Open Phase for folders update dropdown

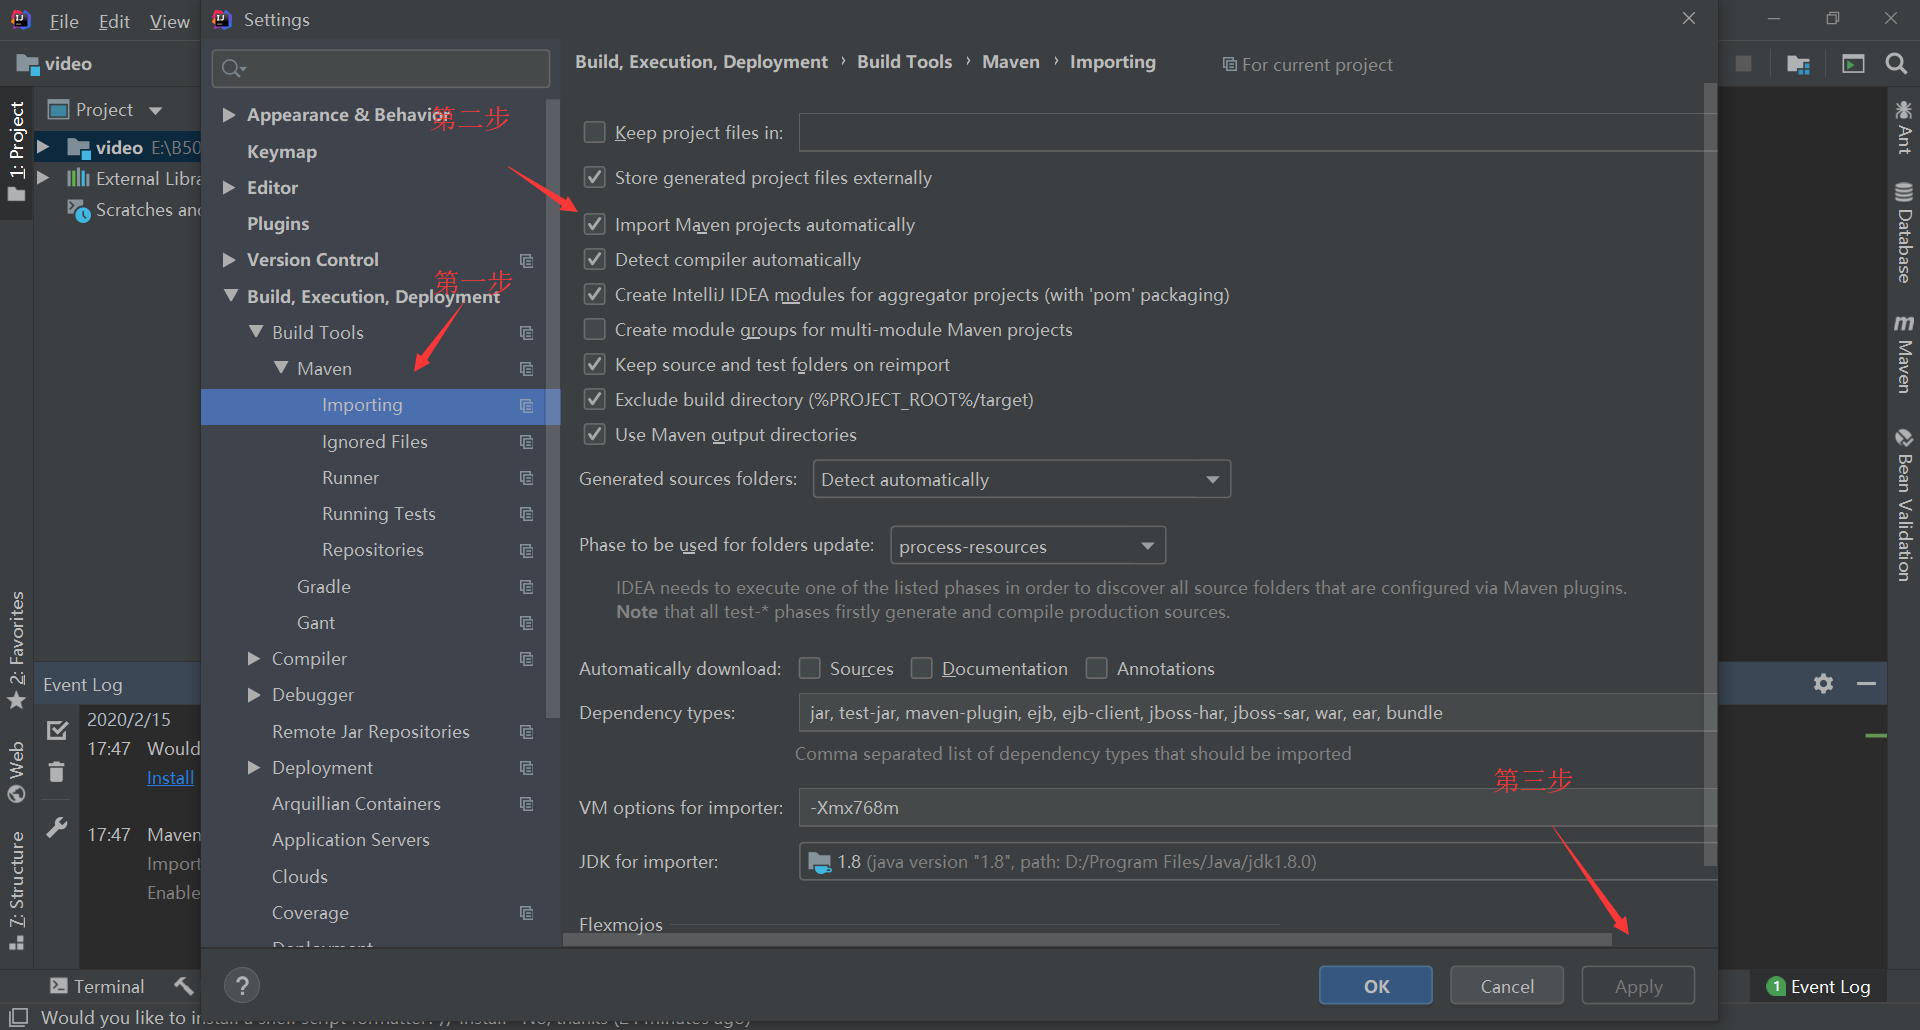1028,546
